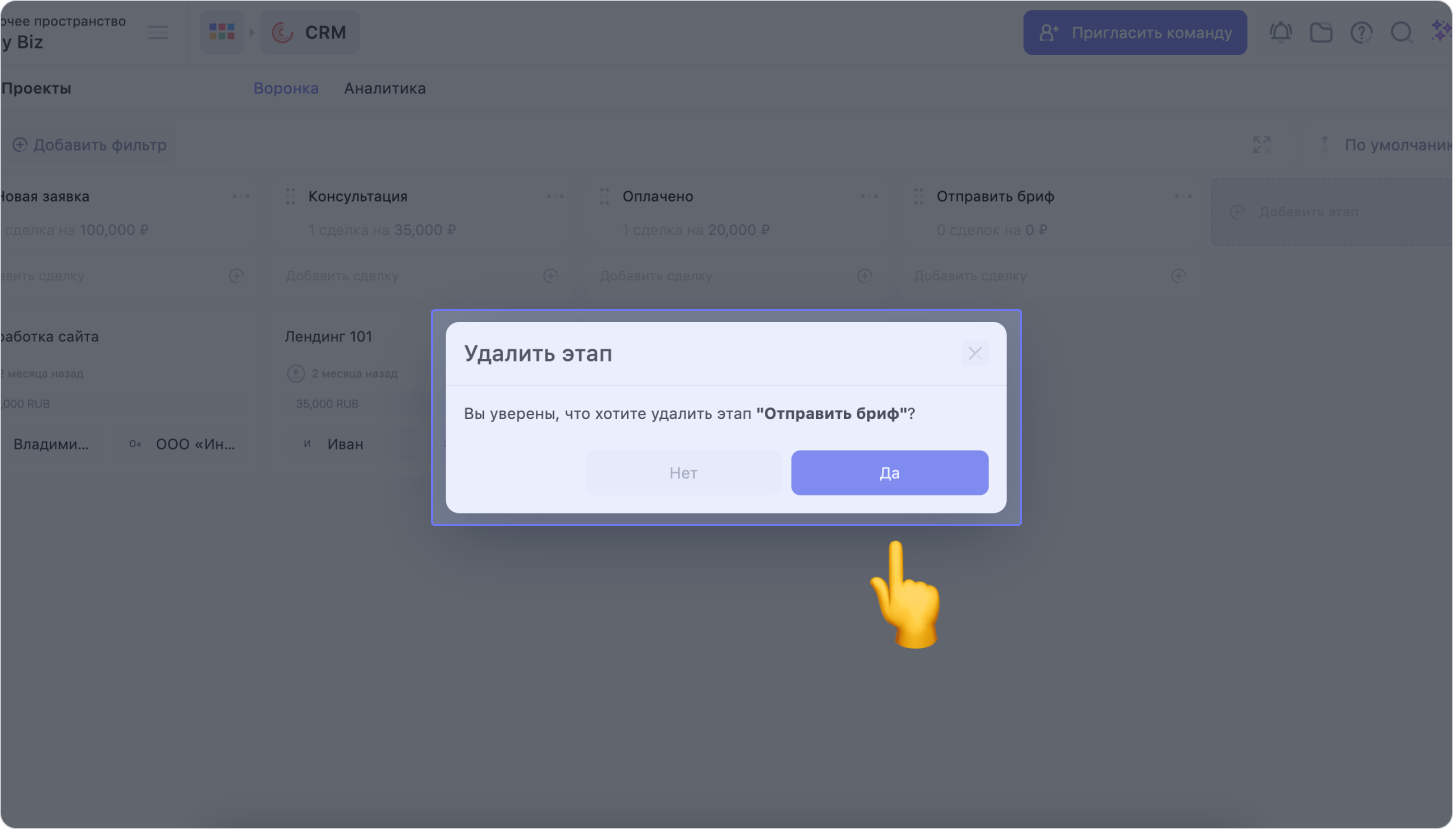Click plus icon in Консультация column

pyautogui.click(x=550, y=275)
